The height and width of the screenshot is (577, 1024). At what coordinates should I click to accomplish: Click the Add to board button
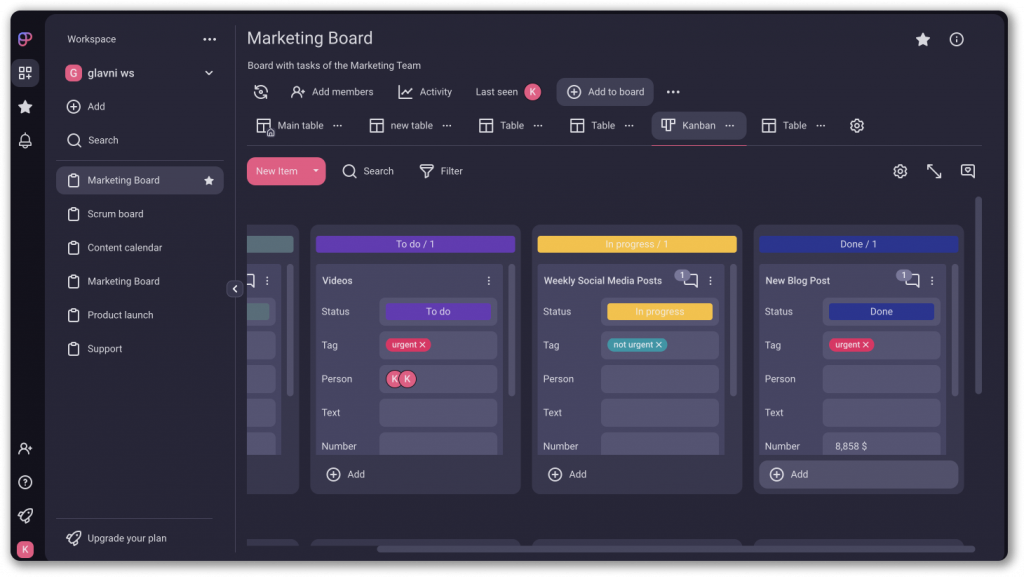(x=605, y=92)
